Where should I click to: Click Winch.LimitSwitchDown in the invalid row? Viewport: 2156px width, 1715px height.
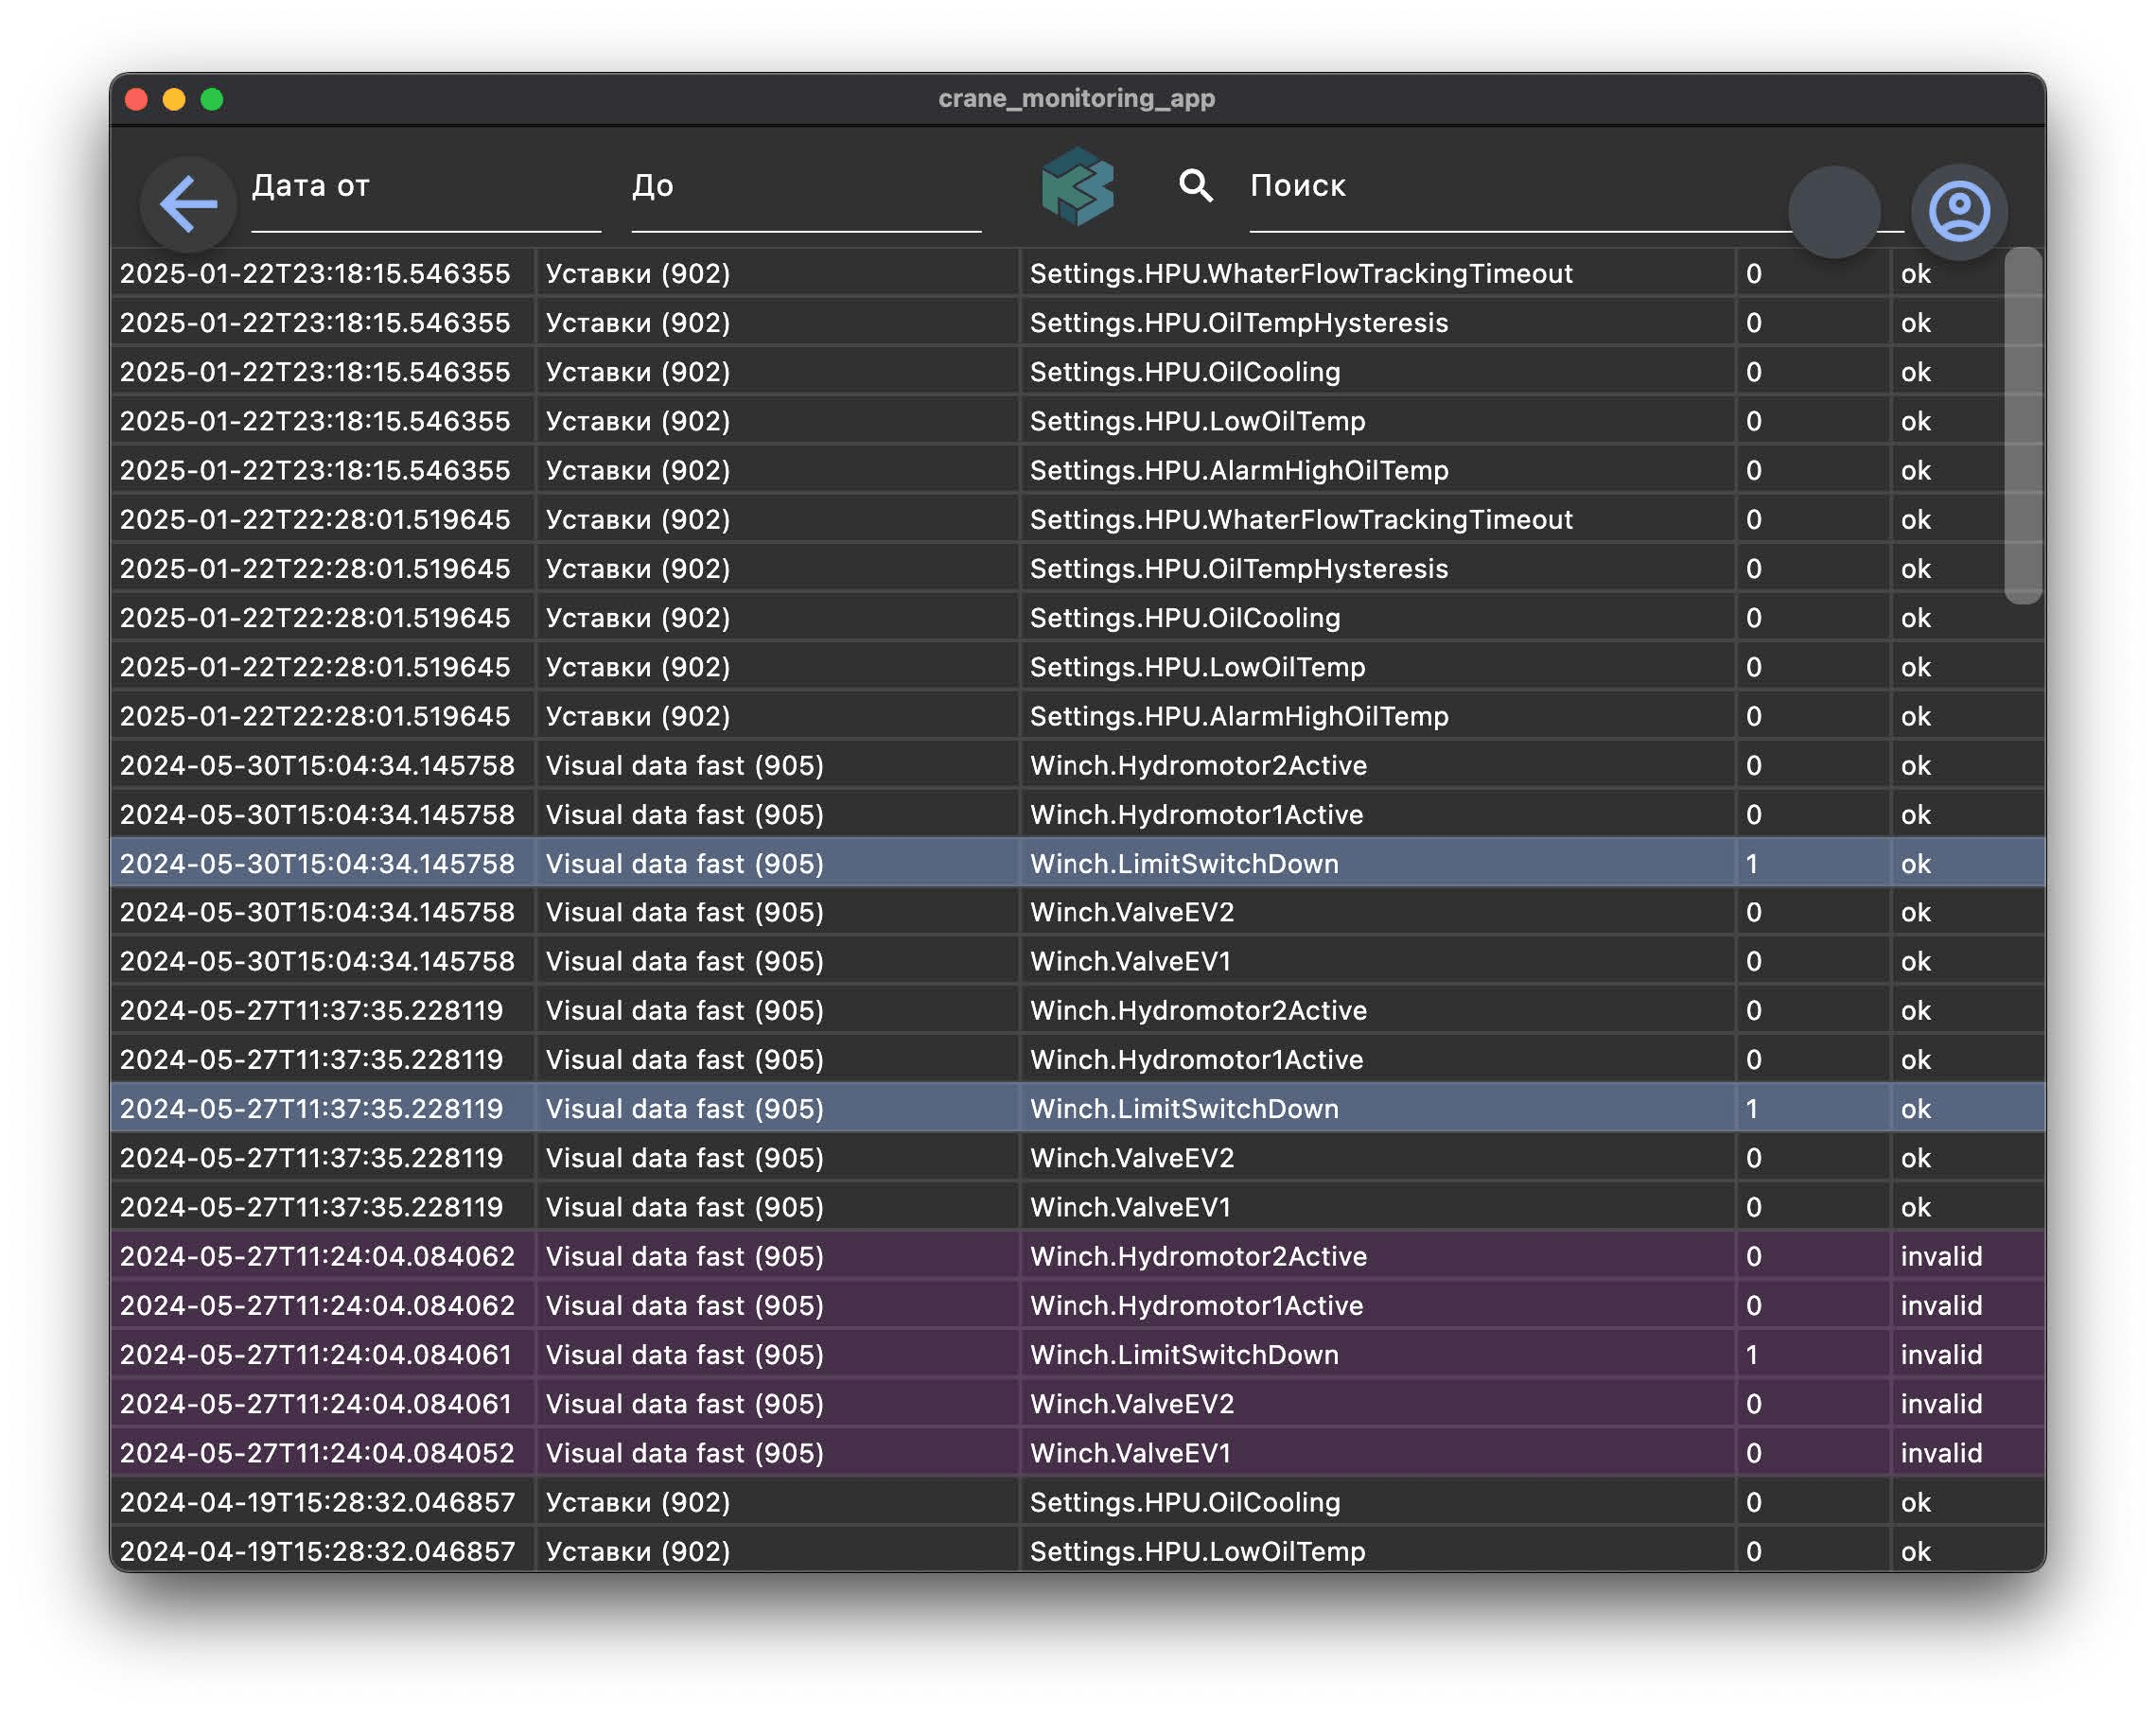1184,1354
